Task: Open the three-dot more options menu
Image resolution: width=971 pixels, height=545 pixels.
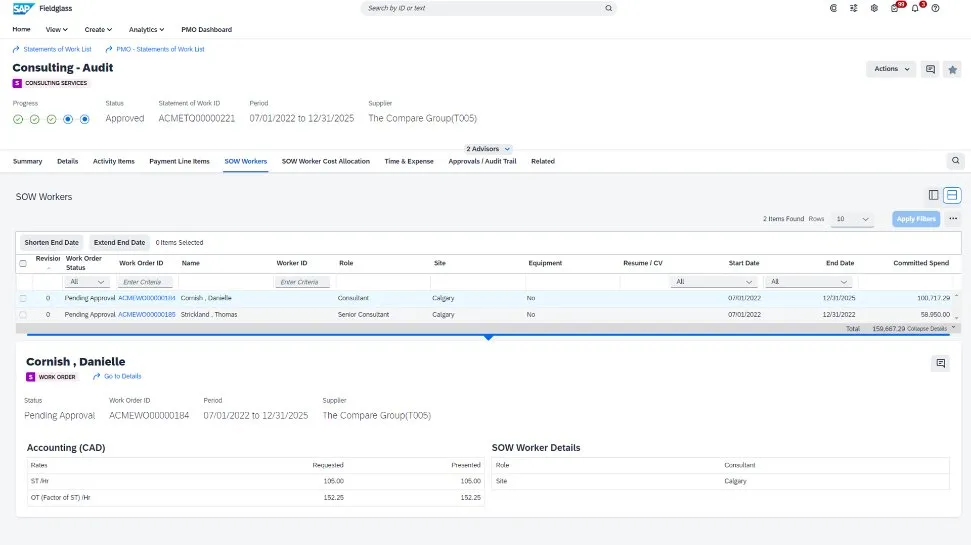Action: tap(953, 218)
